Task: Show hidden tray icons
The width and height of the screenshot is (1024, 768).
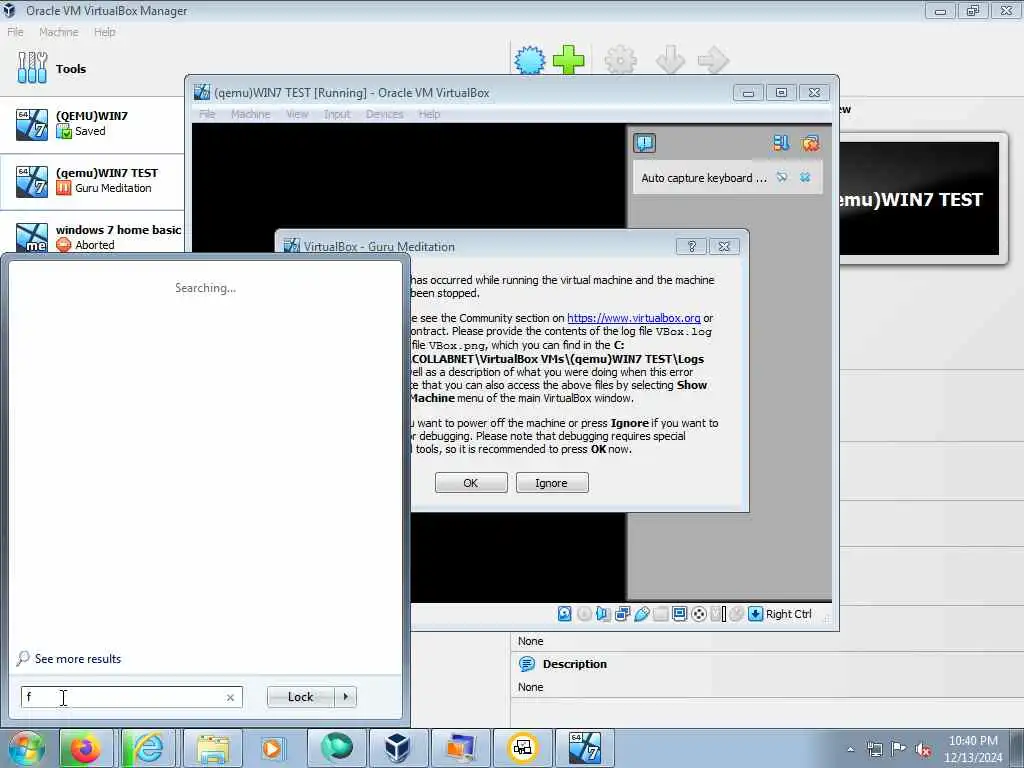Action: tap(850, 749)
